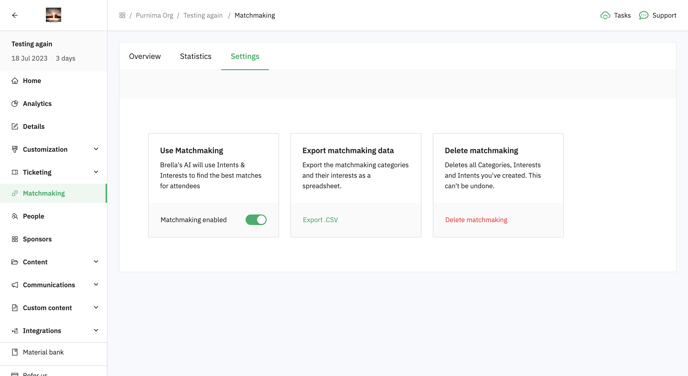Image resolution: width=688 pixels, height=376 pixels.
Task: Open Details in sidebar
Action: (34, 126)
